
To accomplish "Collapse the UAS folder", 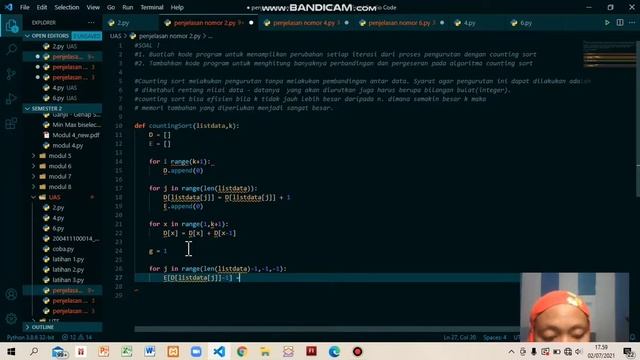I will [x=54, y=197].
